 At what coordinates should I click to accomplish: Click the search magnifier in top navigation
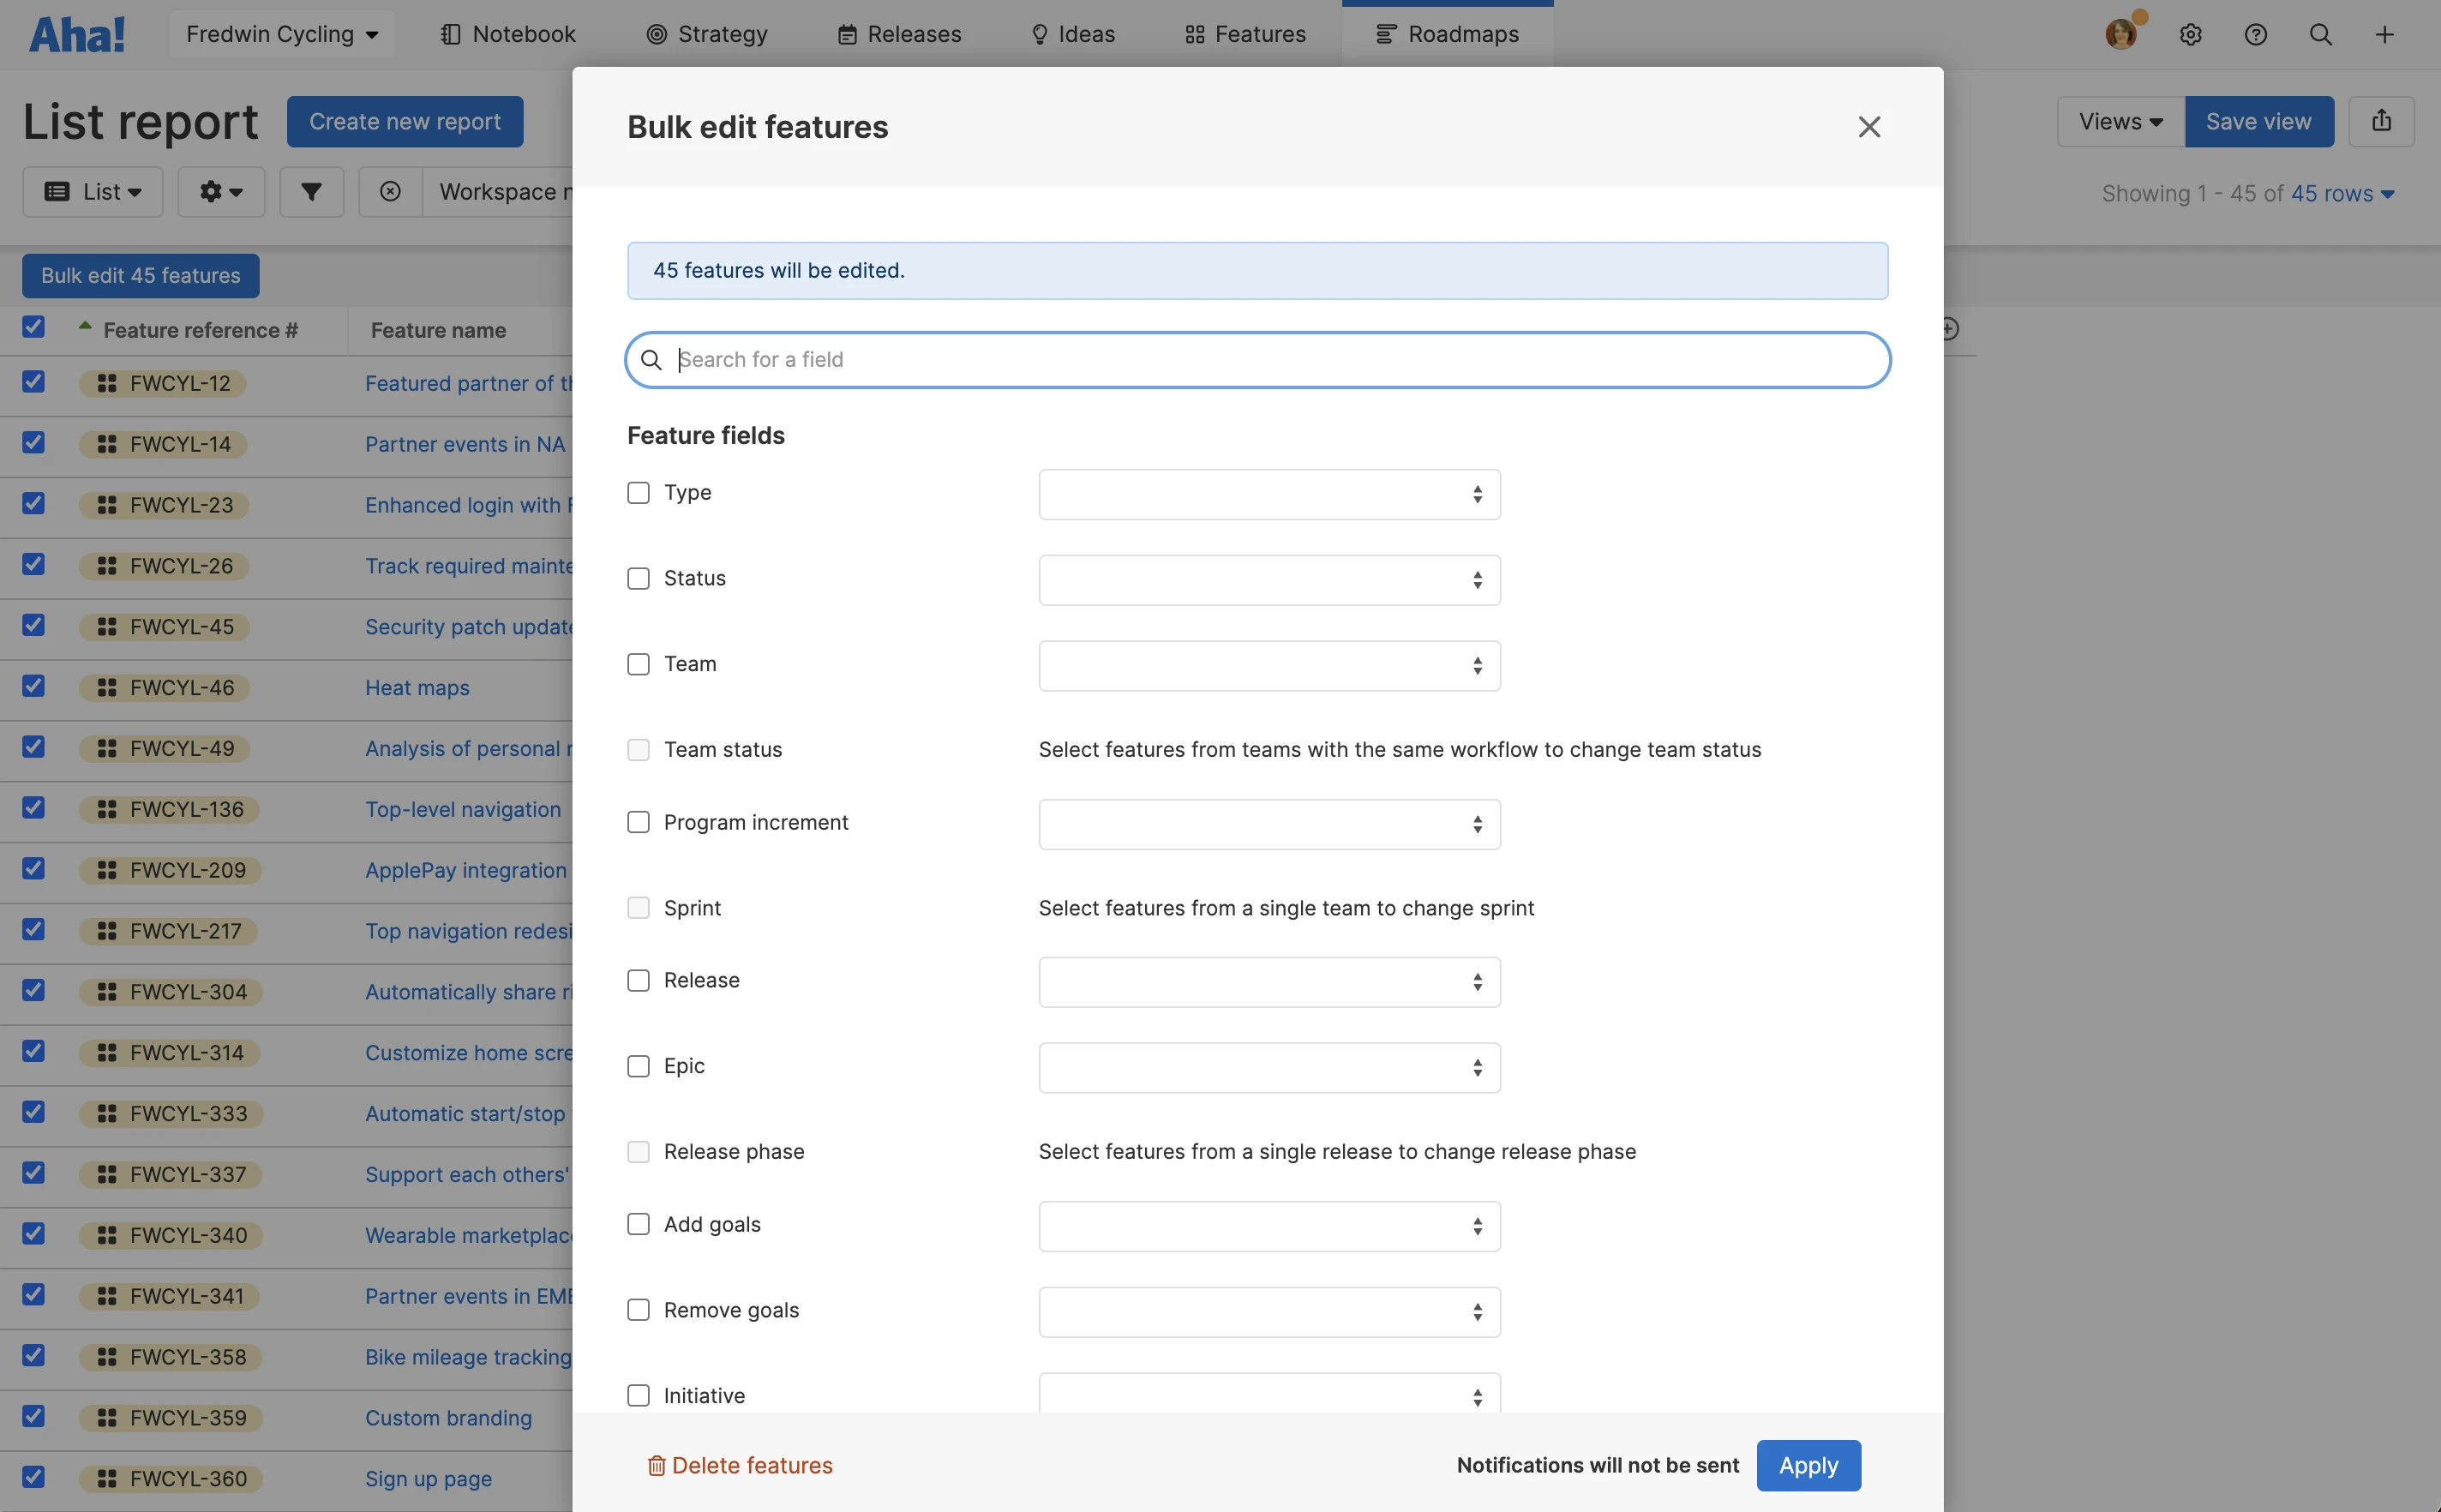coord(2320,35)
